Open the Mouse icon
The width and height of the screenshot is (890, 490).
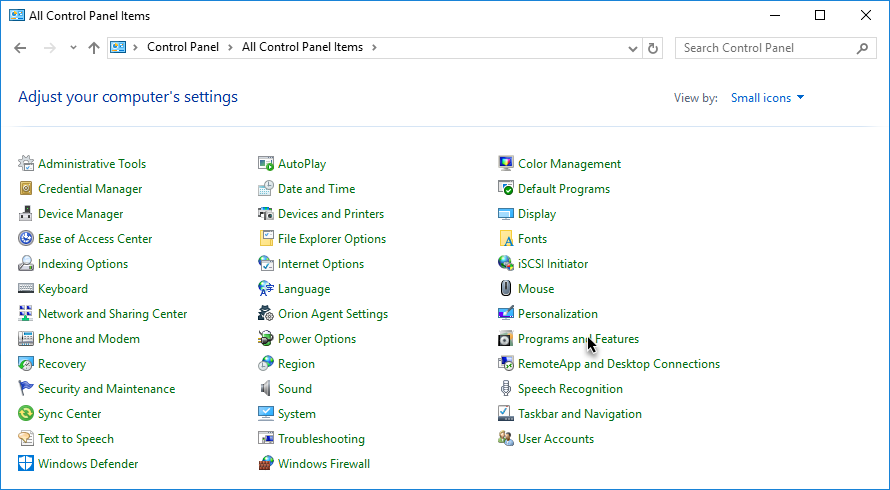506,288
